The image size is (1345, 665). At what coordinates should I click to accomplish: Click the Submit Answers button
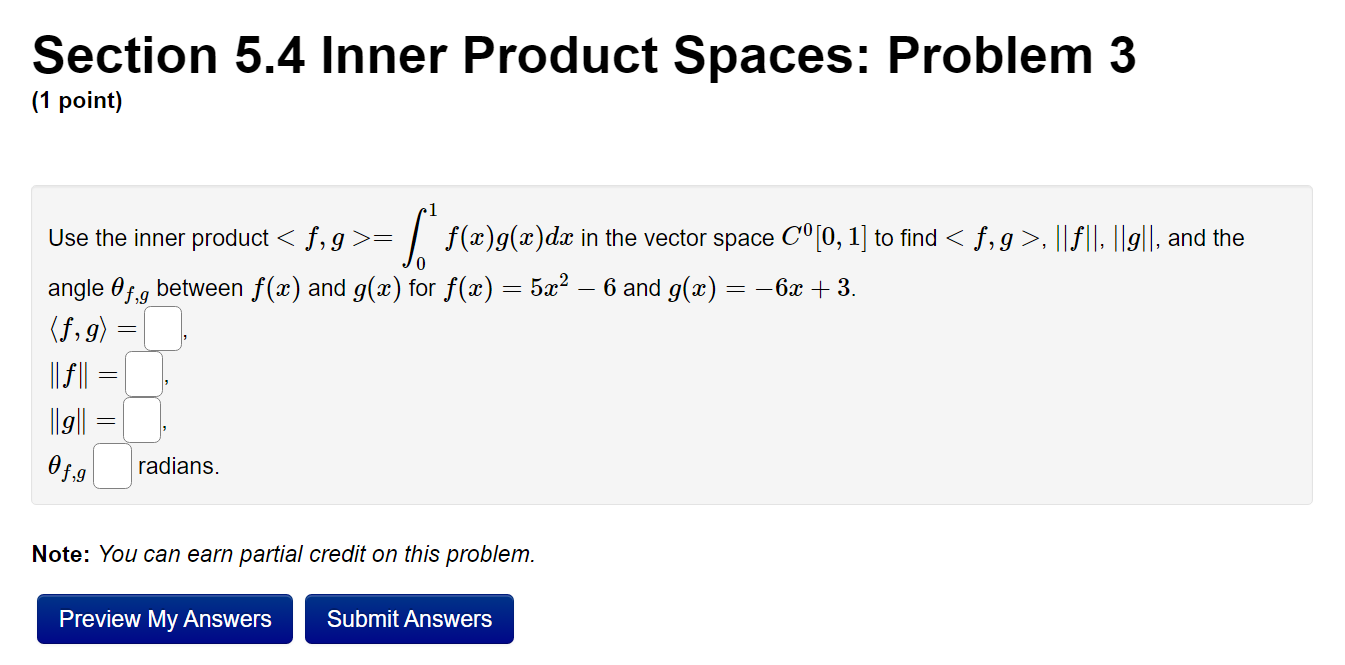click(x=409, y=618)
